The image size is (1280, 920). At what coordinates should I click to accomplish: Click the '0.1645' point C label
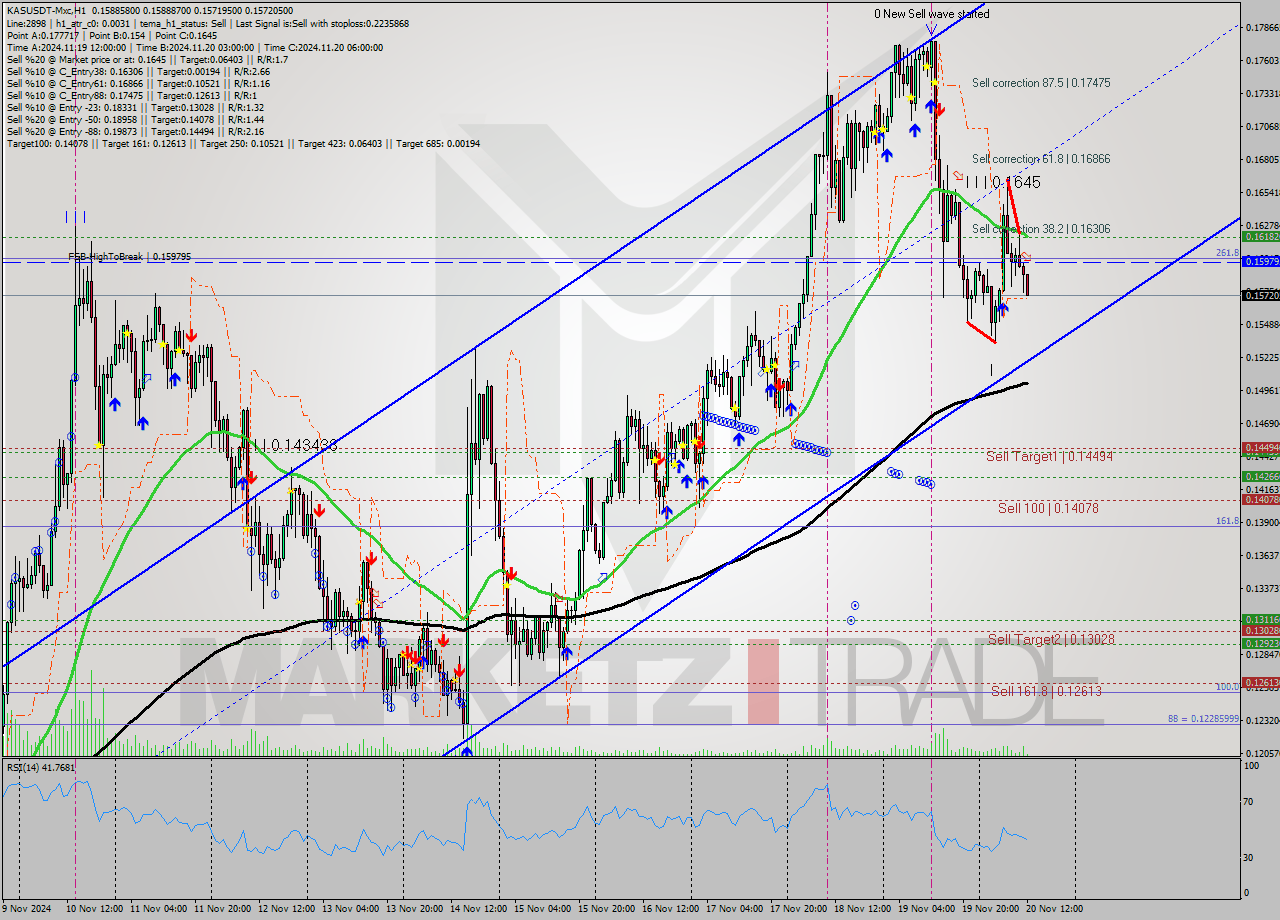pyautogui.click(x=1016, y=183)
